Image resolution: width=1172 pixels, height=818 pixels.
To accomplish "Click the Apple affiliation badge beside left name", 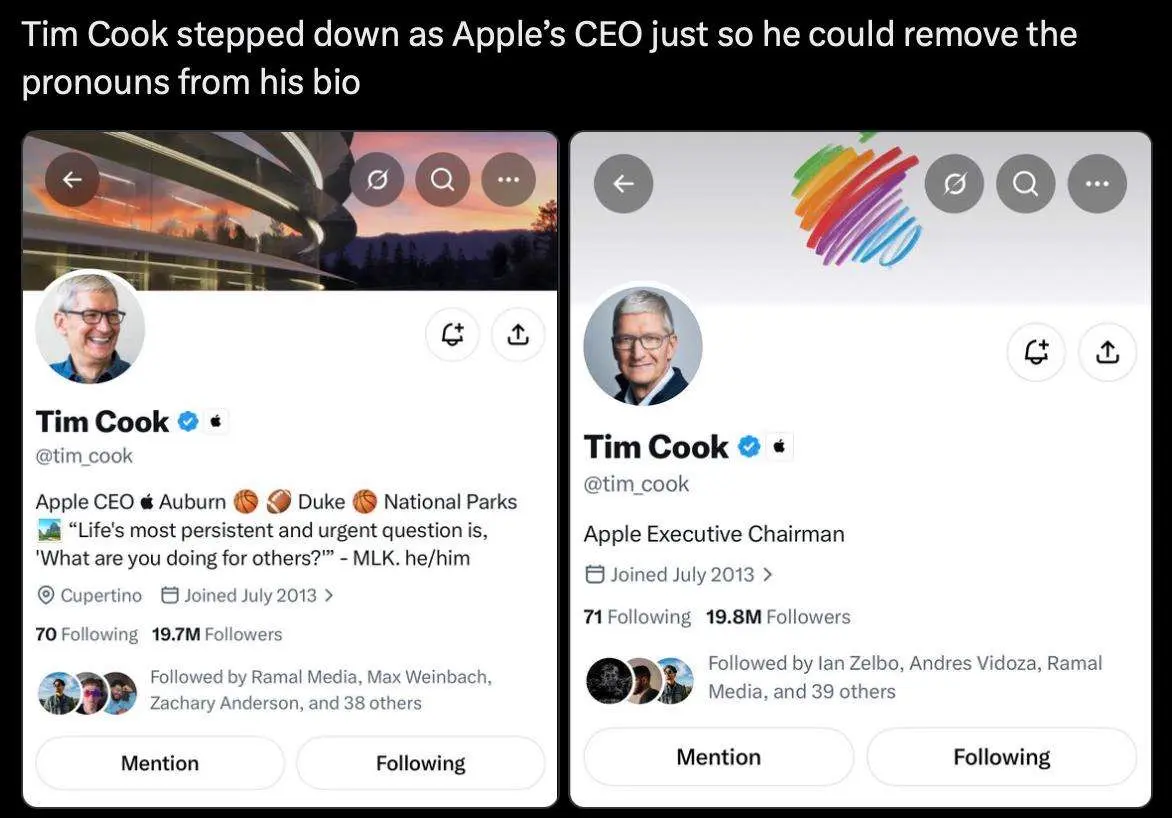I will pyautogui.click(x=217, y=422).
